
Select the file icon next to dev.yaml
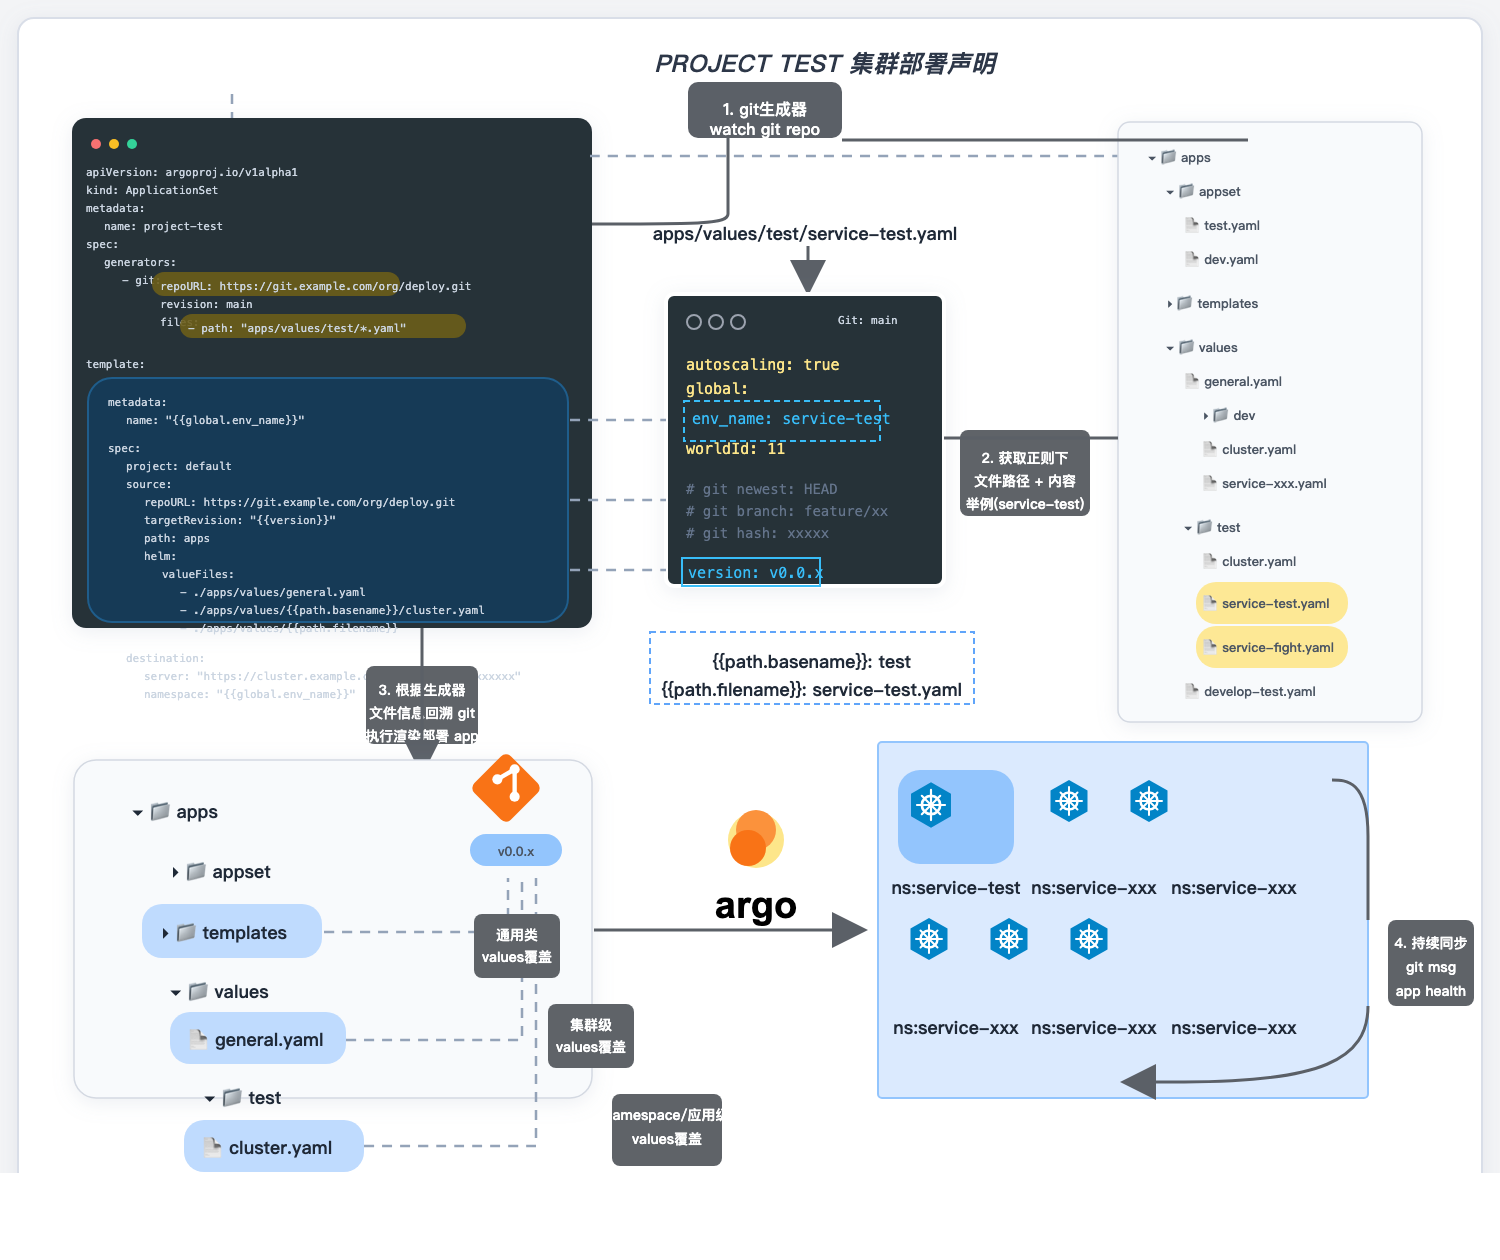tap(1192, 259)
